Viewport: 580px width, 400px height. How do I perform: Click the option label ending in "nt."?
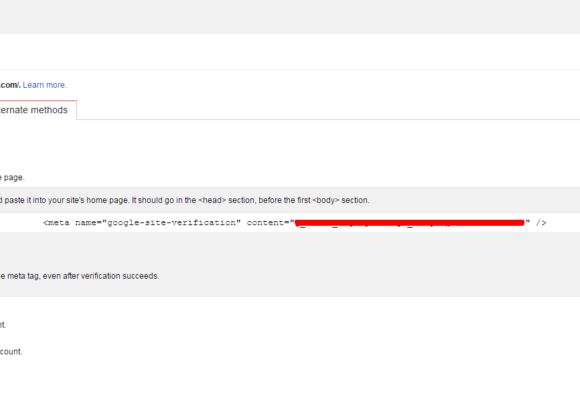coord(3,325)
